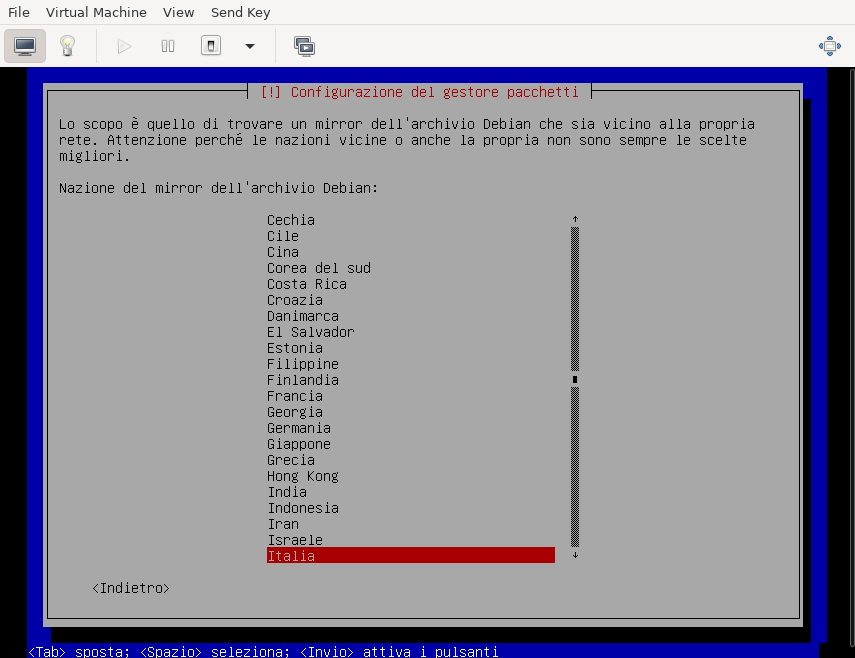This screenshot has height=658, width=855.
Task: Open virtual hardware details lightbulb
Action: [x=67, y=46]
